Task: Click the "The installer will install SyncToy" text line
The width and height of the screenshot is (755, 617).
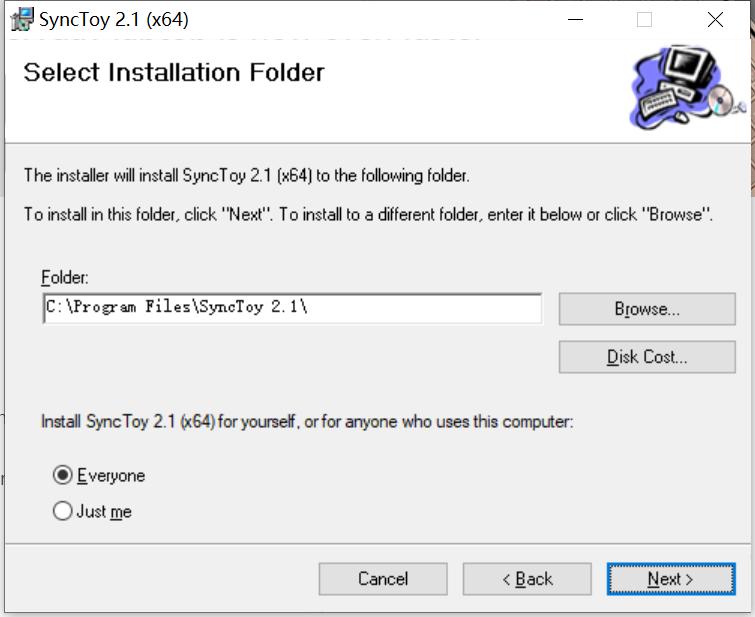Action: (247, 176)
